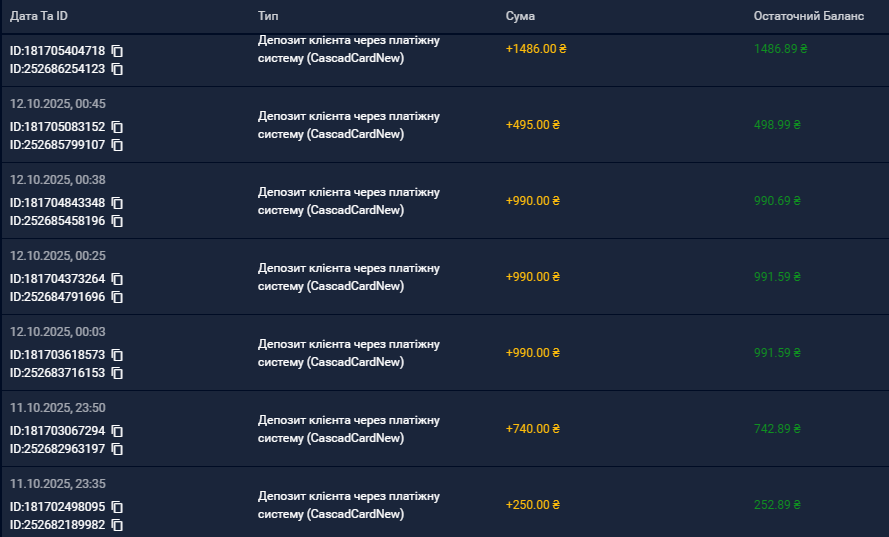Copy transaction ID 181705404718
The width and height of the screenshot is (889, 537).
pyautogui.click(x=117, y=51)
